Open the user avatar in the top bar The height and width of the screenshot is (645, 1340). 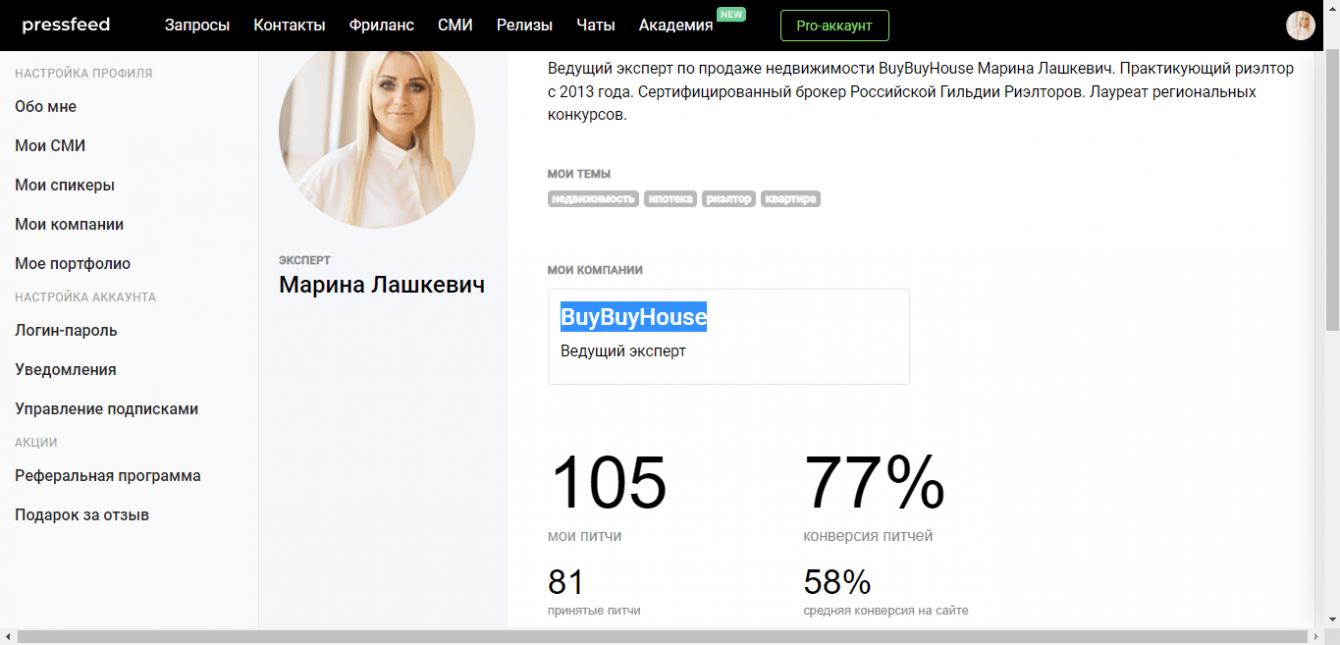[1300, 25]
